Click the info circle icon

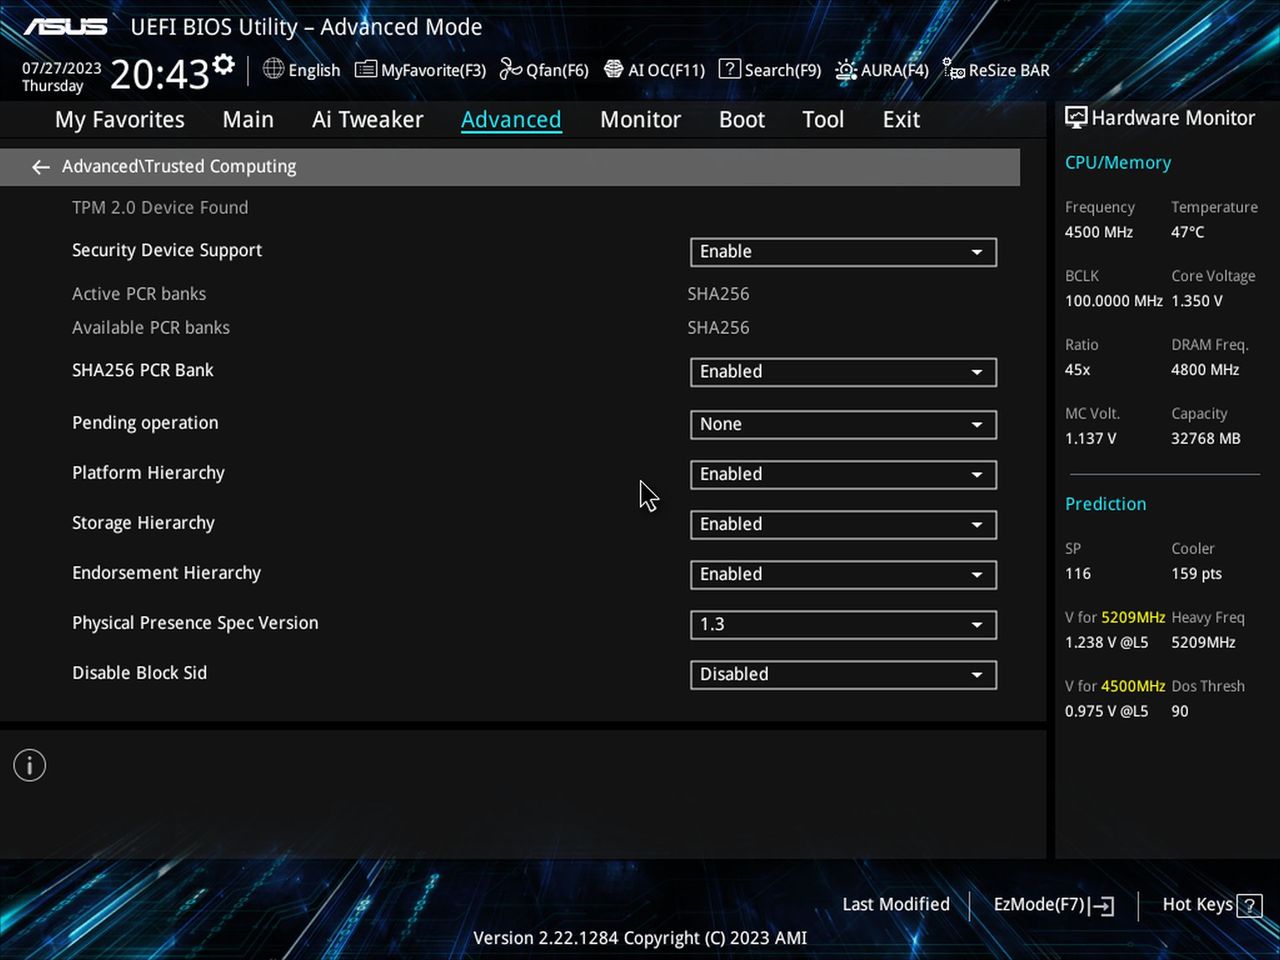tap(30, 766)
